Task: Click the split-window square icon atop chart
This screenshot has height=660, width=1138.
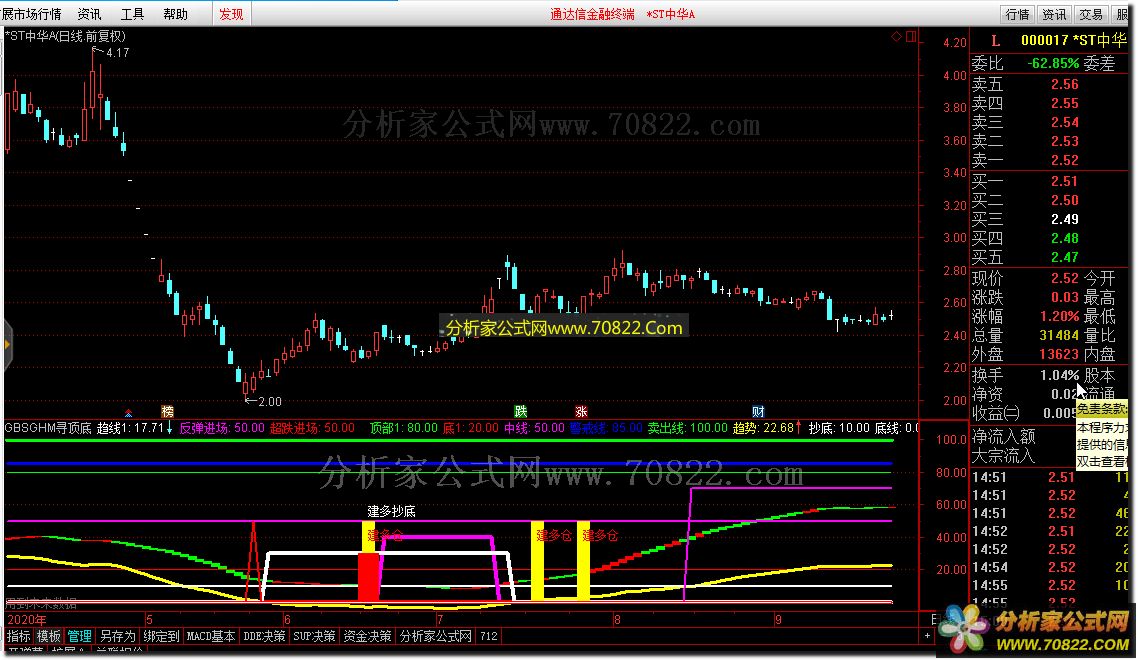Action: click(x=911, y=36)
